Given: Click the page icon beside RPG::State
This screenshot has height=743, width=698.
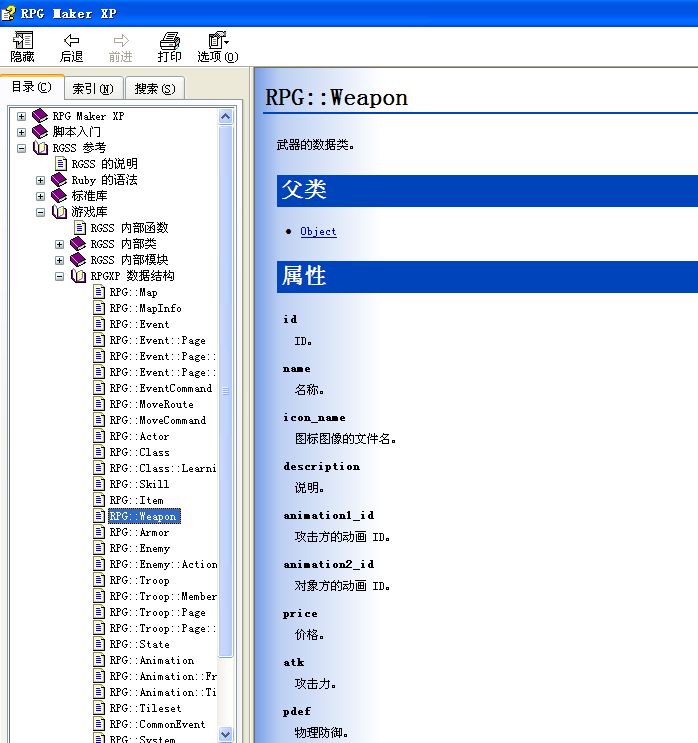Looking at the screenshot, I should 99,643.
